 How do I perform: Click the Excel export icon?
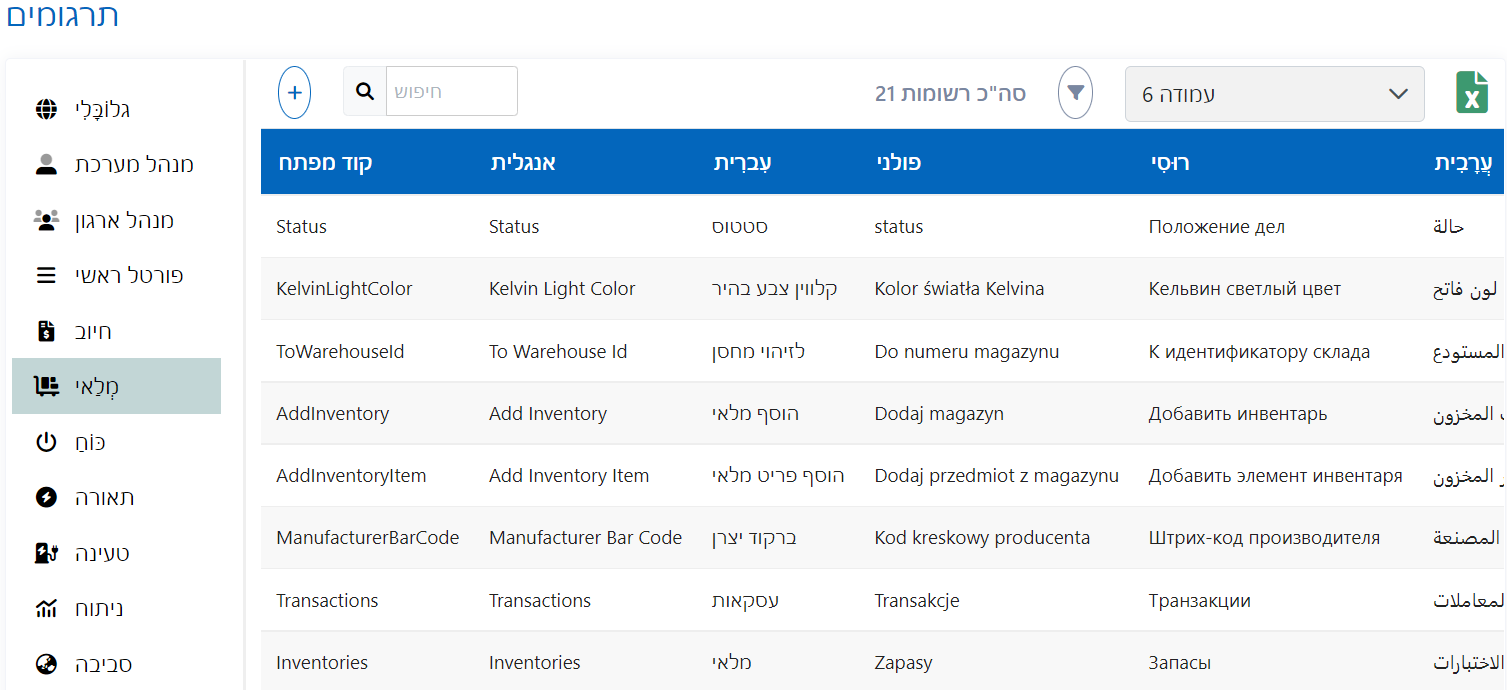1471,93
